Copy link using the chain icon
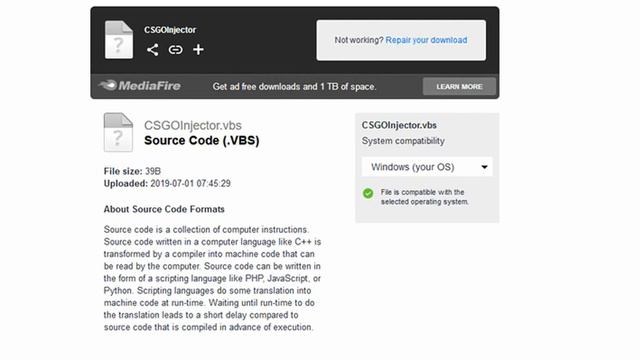Viewport: 640px width, 360px height. pyautogui.click(x=176, y=50)
